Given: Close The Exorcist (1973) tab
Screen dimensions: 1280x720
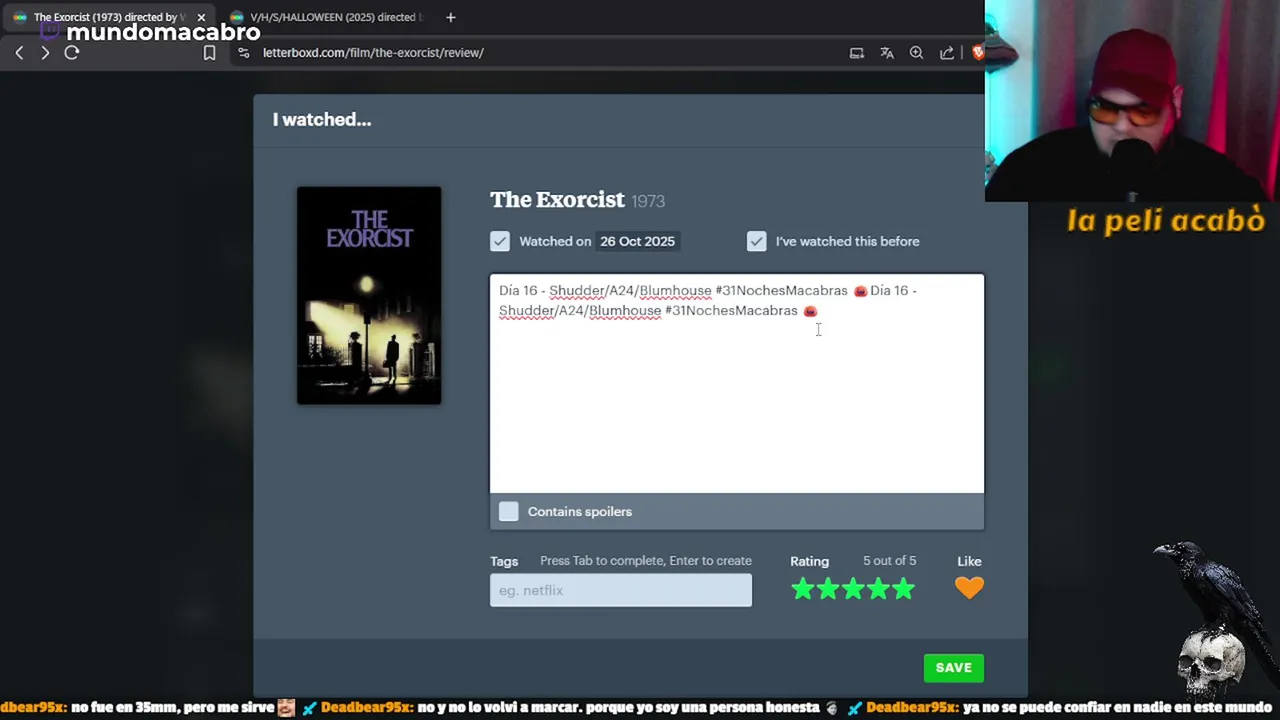Looking at the screenshot, I should point(201,17).
